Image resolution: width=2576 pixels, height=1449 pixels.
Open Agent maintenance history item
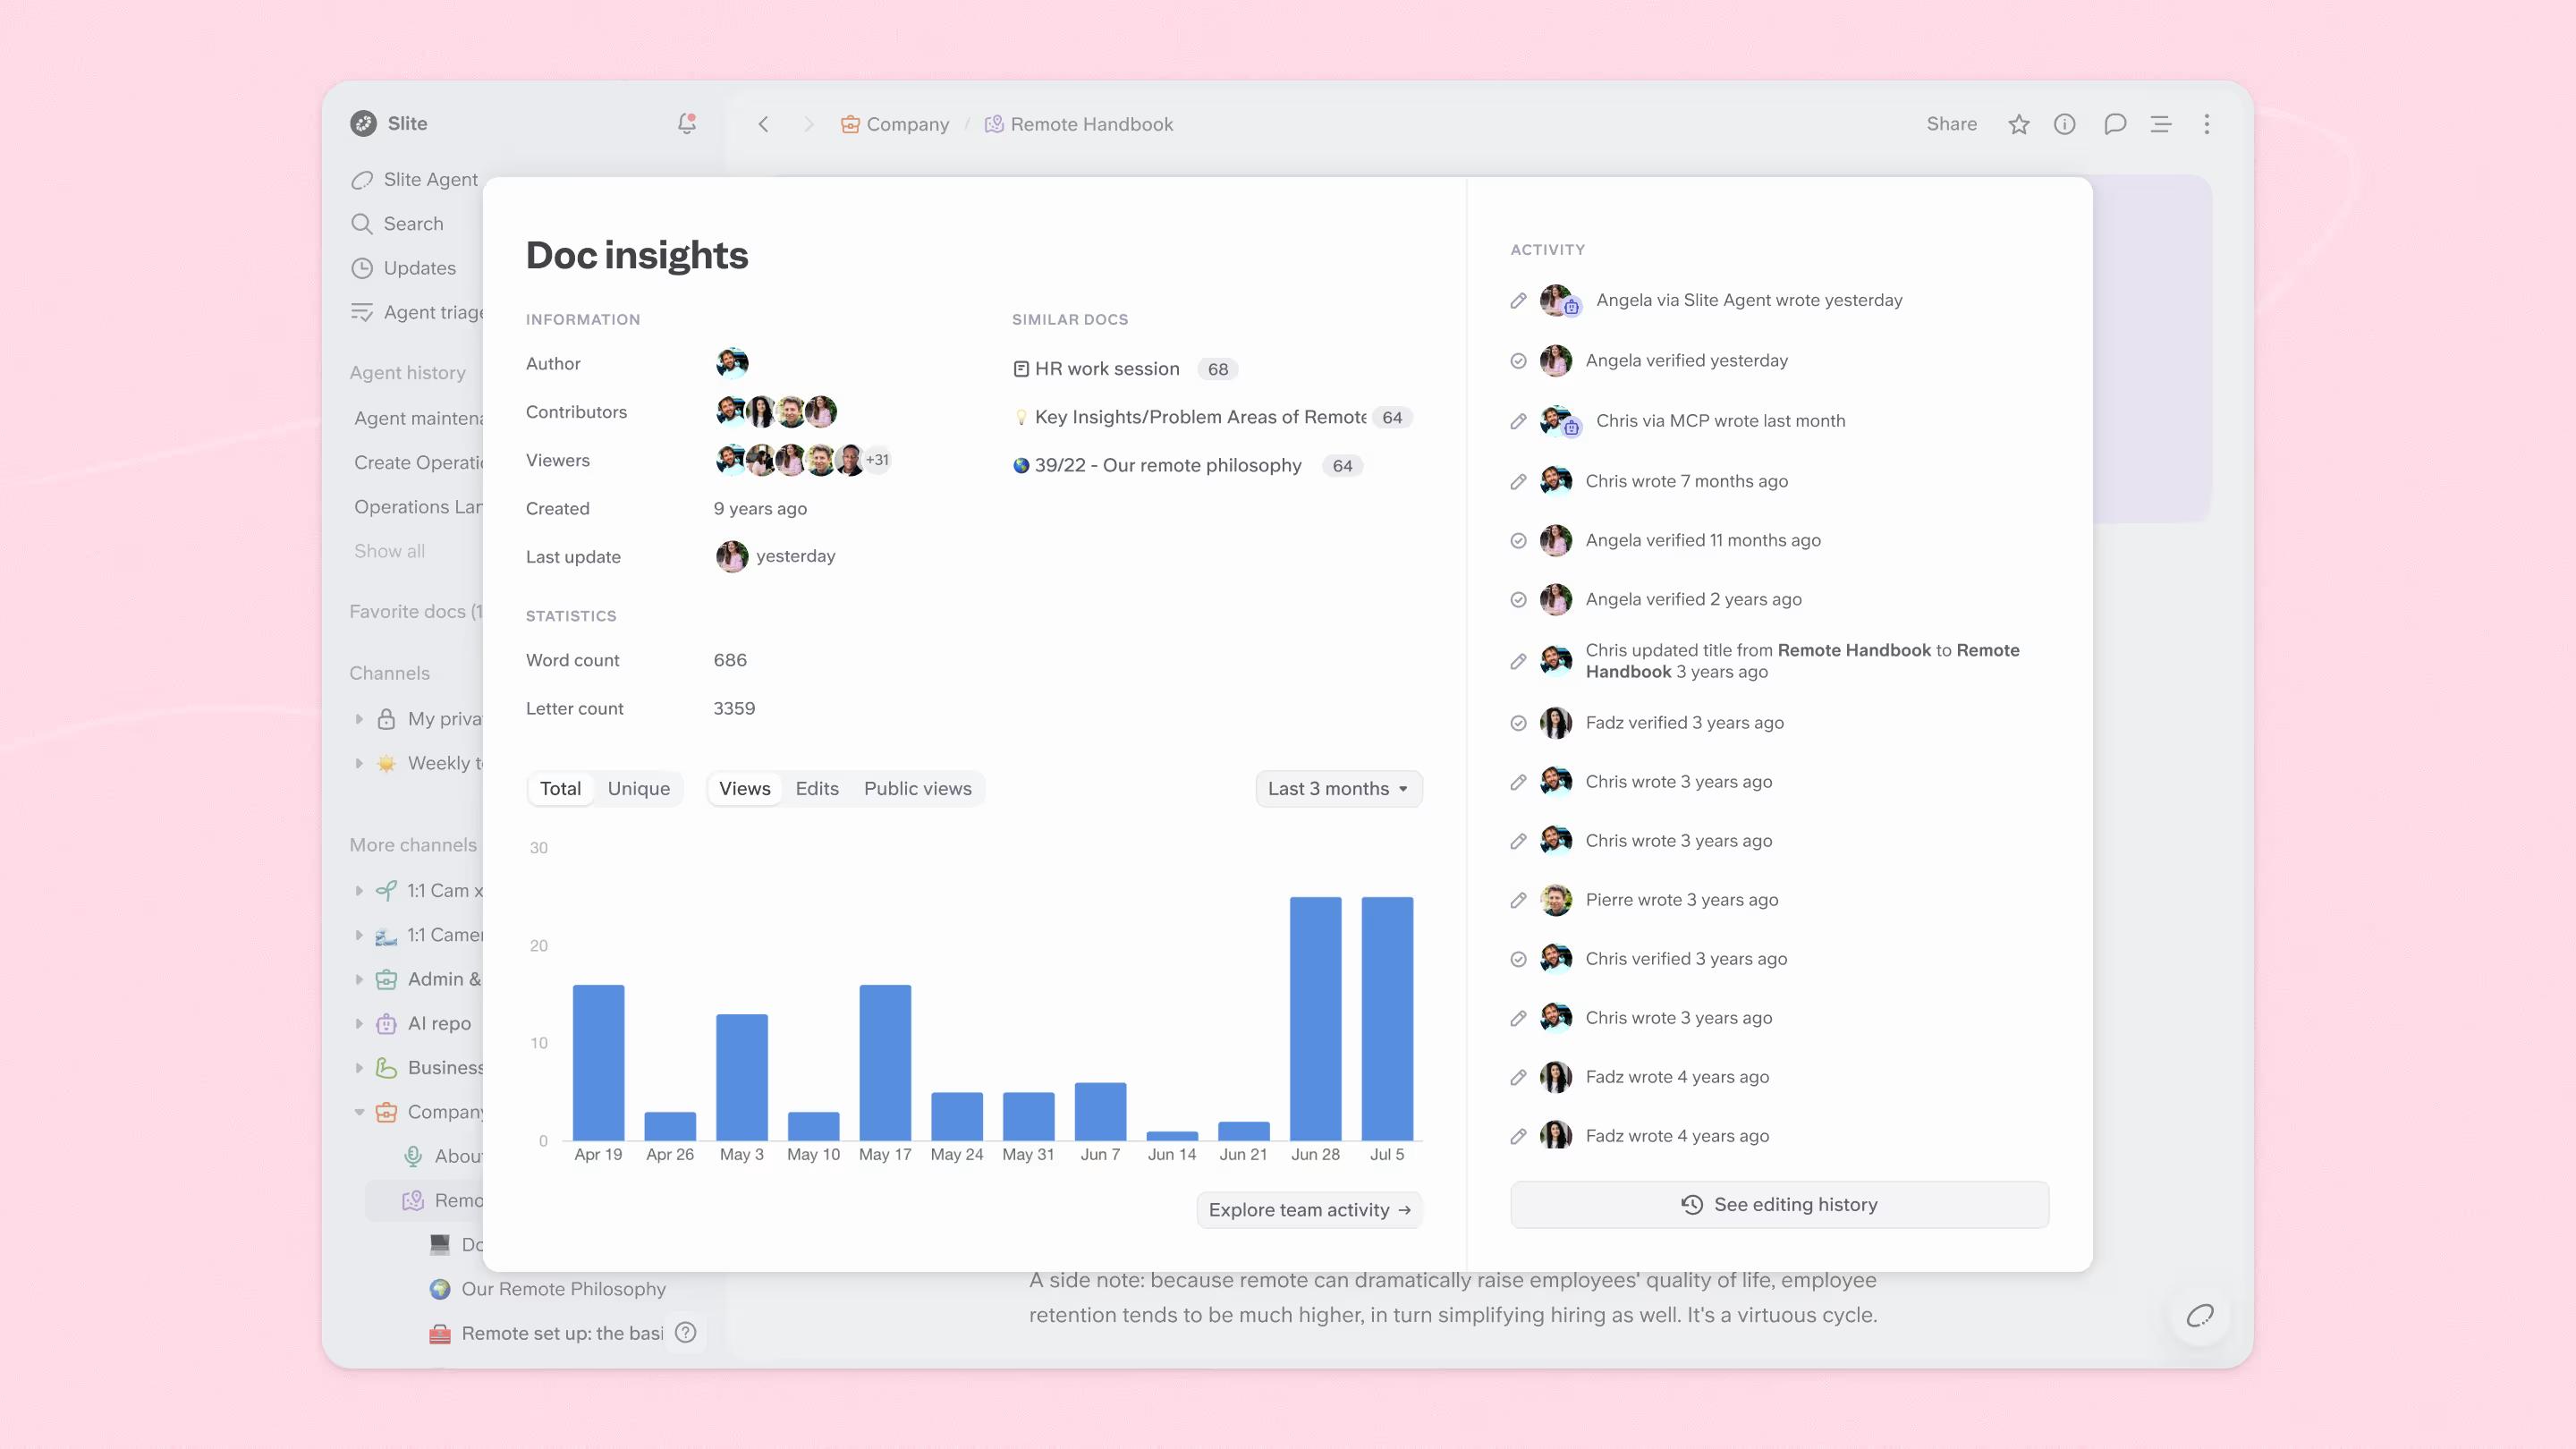418,418
